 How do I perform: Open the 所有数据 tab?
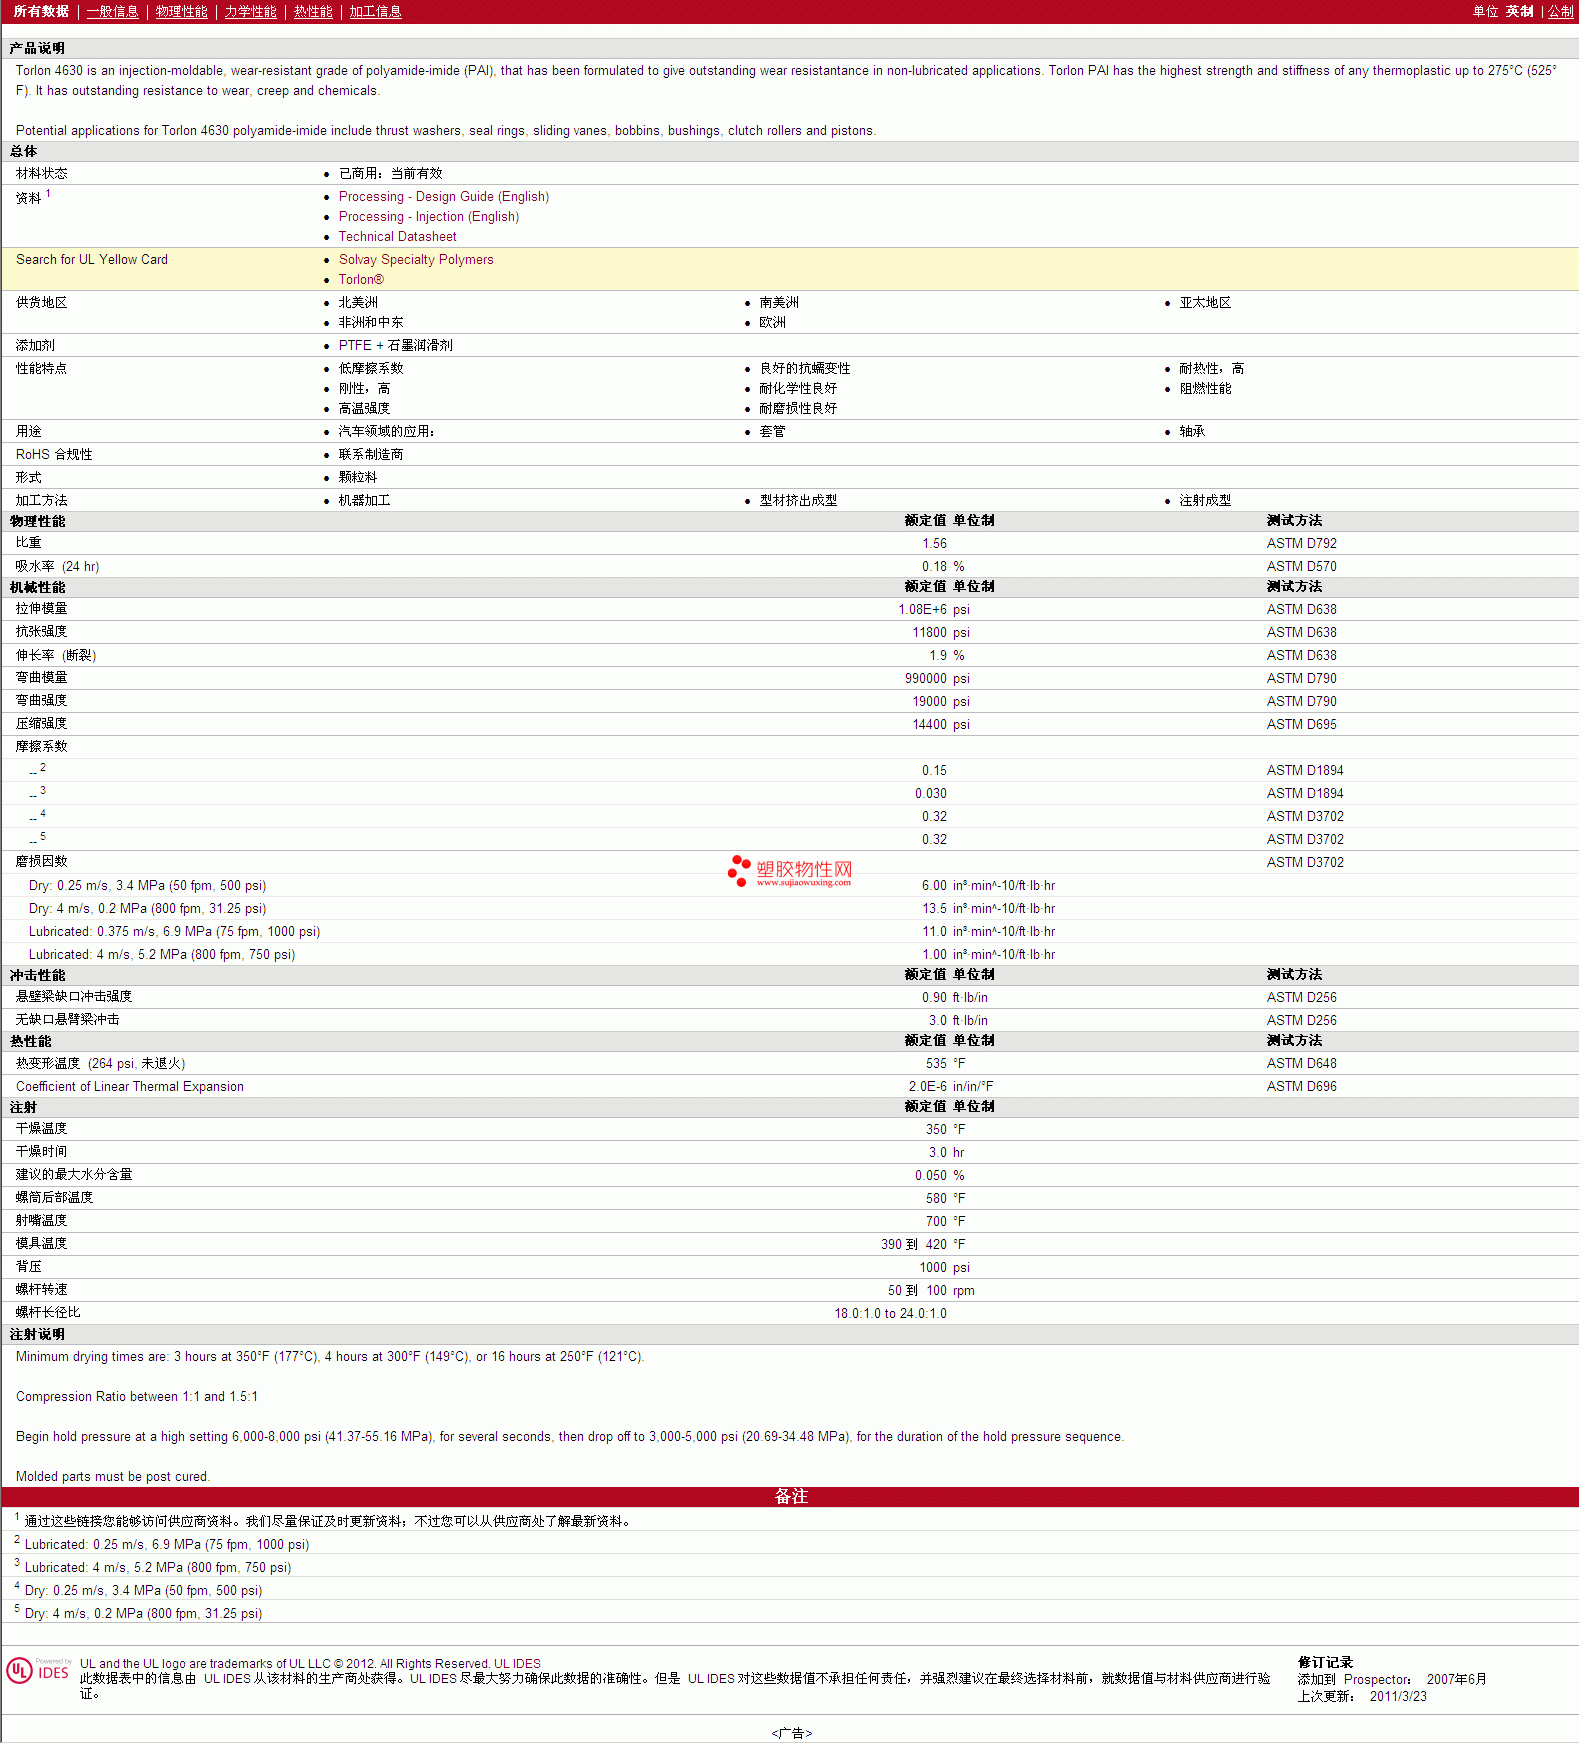[x=41, y=12]
